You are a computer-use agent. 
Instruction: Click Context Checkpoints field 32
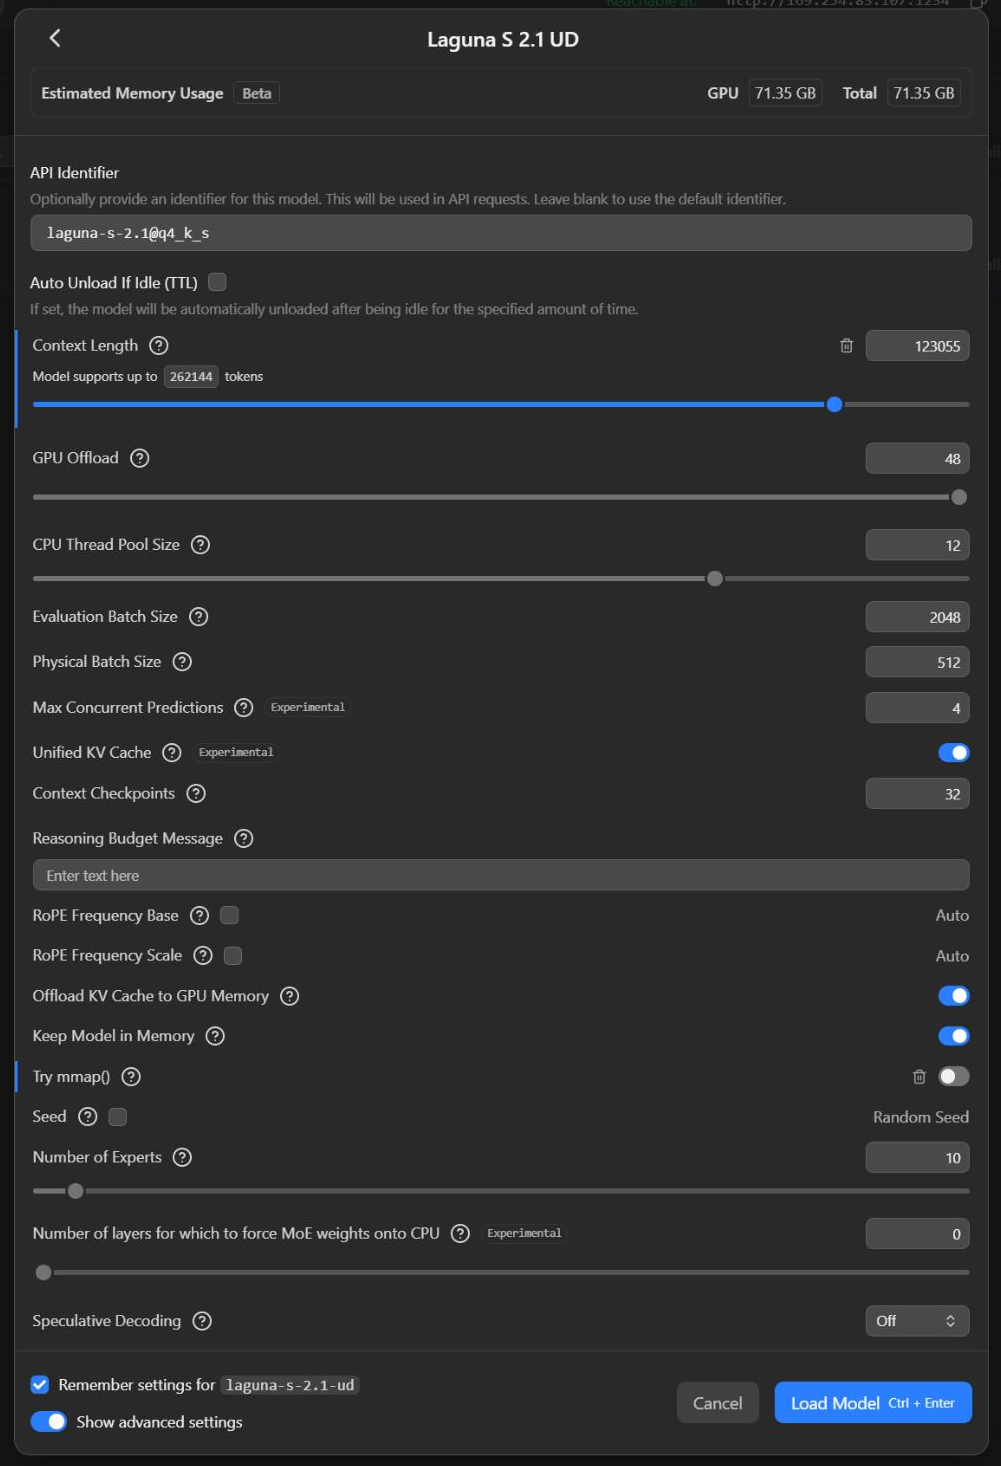click(917, 794)
